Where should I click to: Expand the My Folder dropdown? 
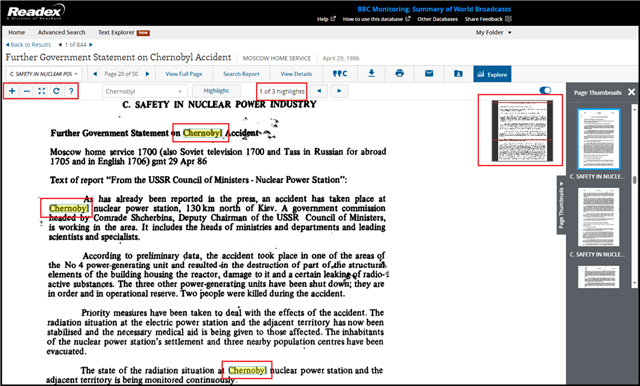coord(493,32)
